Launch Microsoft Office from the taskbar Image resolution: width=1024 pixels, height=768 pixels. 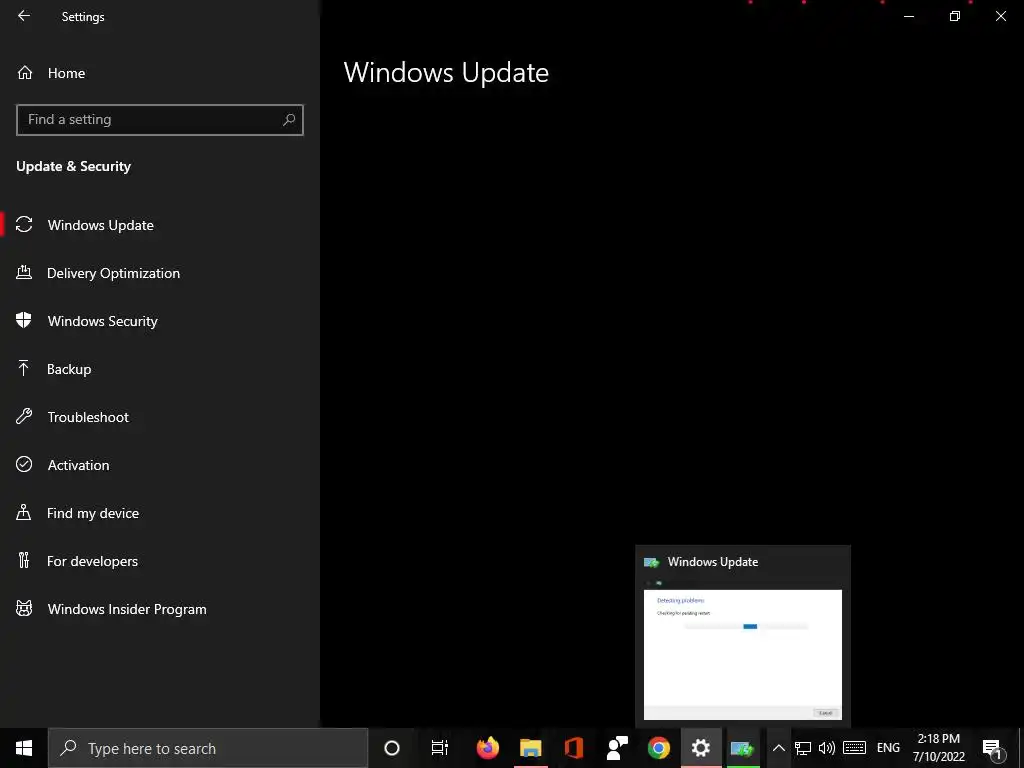point(573,748)
